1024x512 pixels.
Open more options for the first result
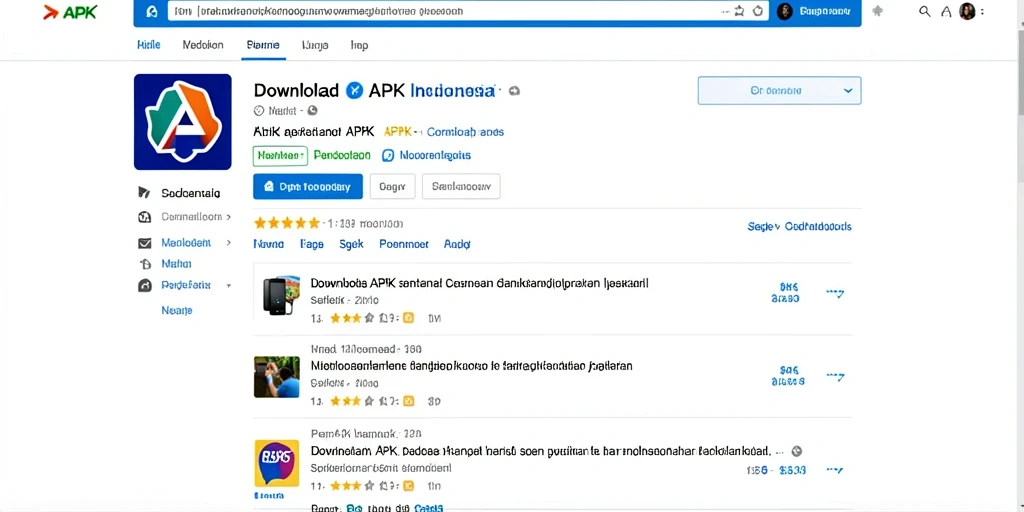[835, 293]
